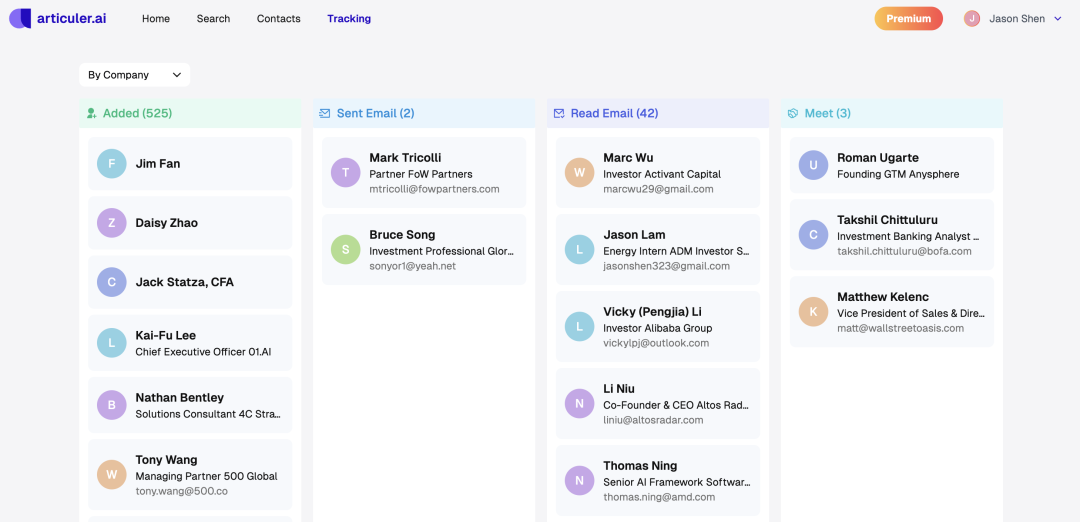1080x522 pixels.
Task: Click the Meet handshake icon
Action: click(x=793, y=114)
